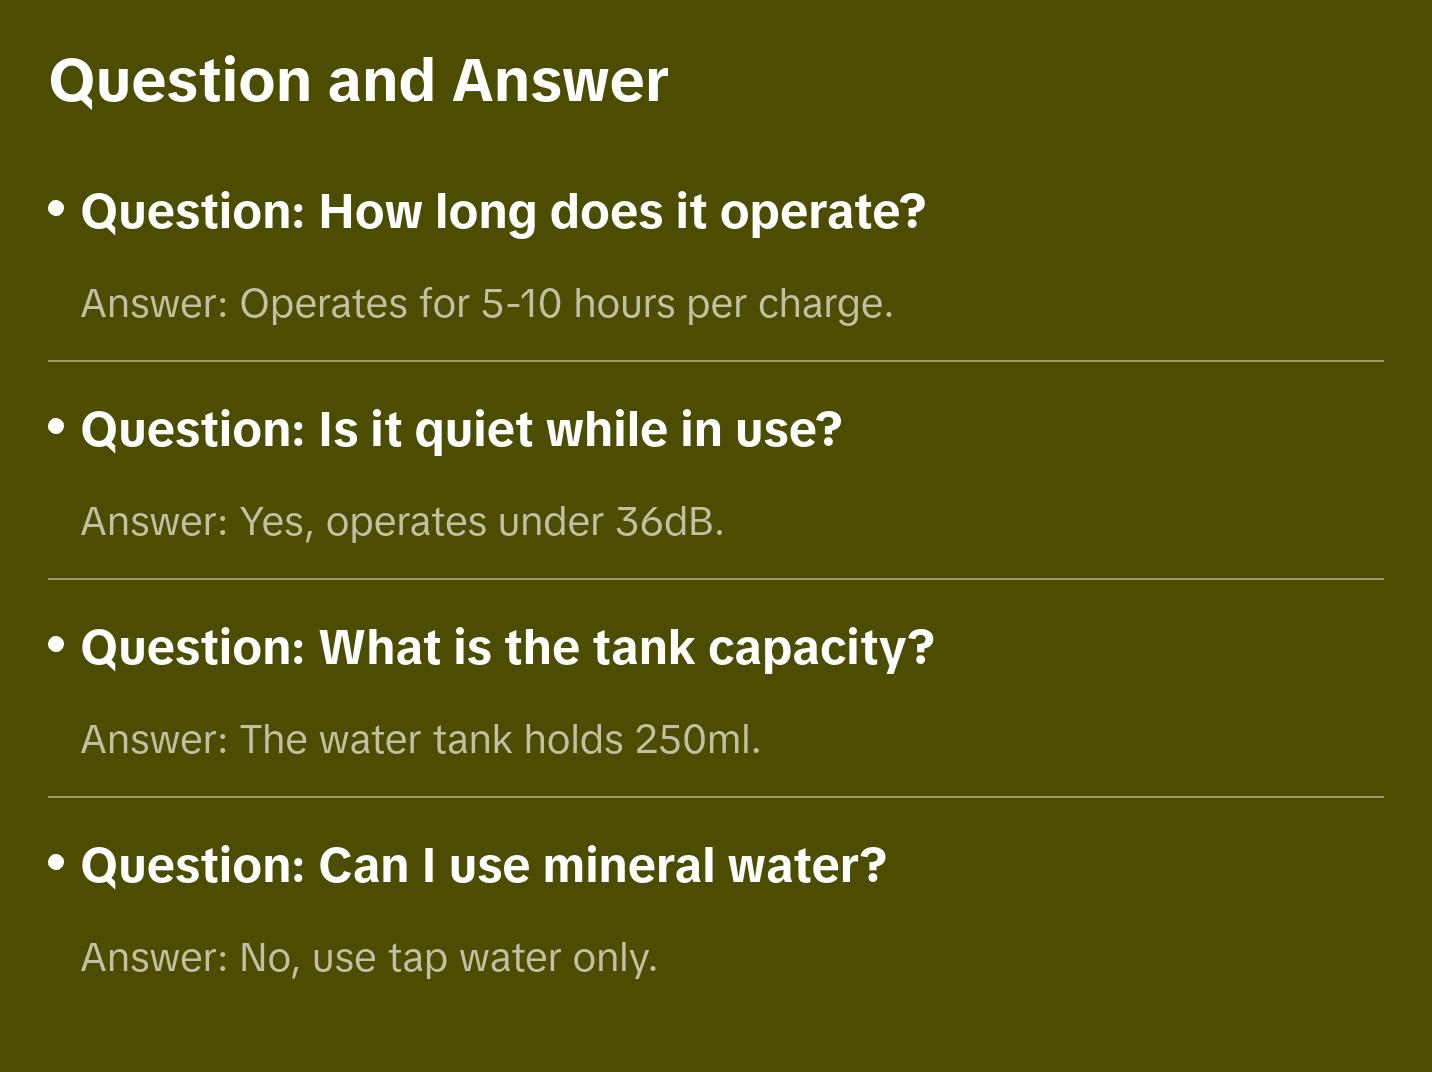The image size is (1432, 1072).
Task: Select the answer line about noise level
Action: [402, 522]
